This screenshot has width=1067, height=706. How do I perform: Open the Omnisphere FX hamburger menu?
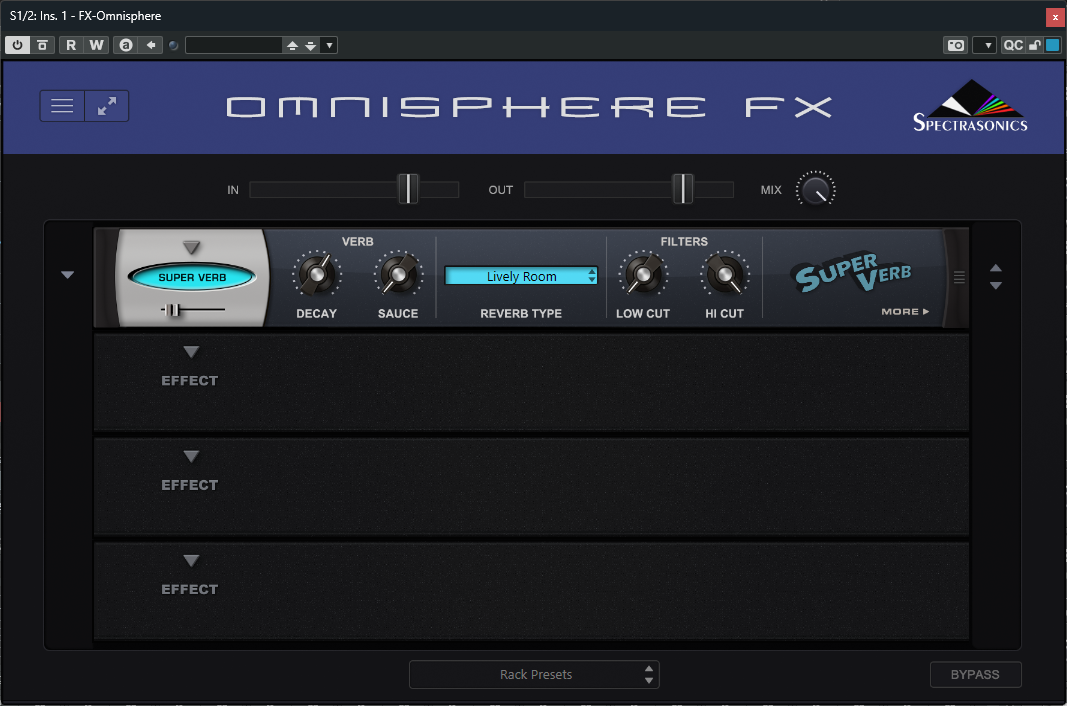tap(62, 106)
